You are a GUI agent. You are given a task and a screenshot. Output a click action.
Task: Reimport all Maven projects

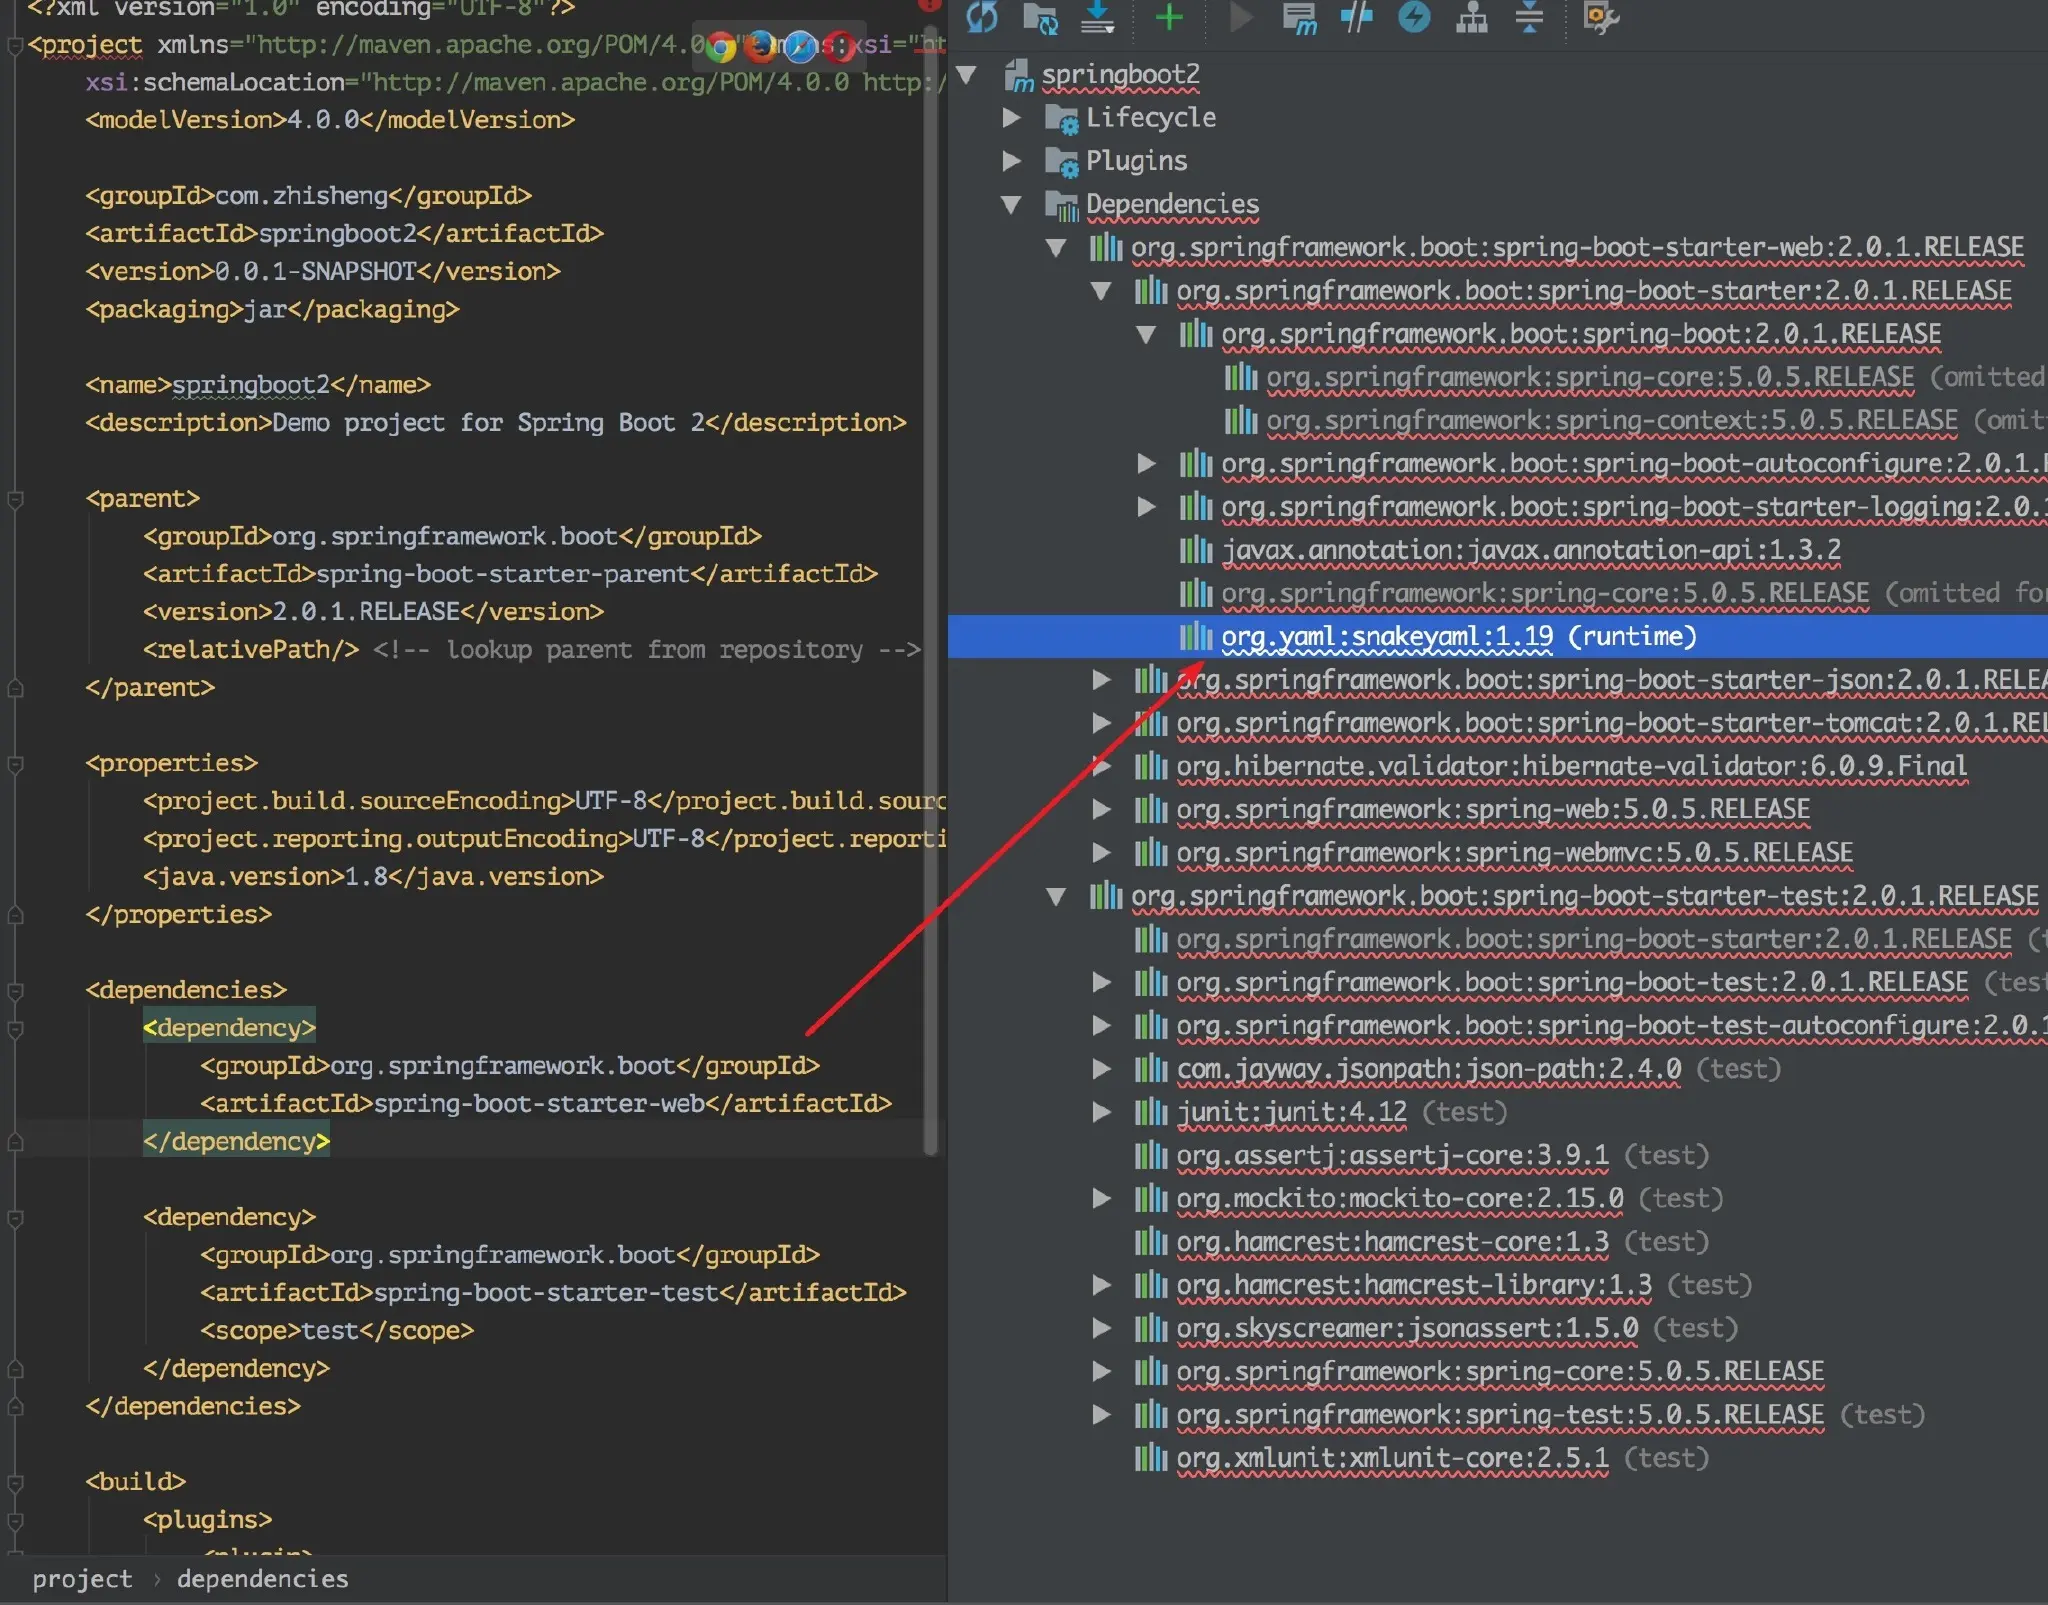click(980, 18)
